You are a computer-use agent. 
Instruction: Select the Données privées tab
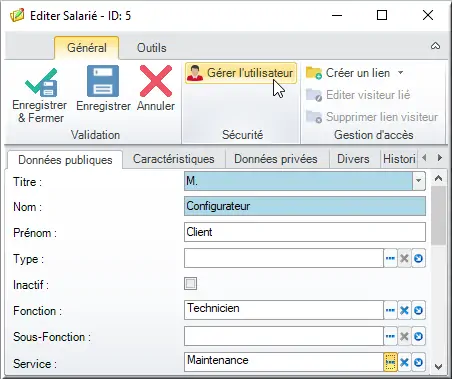coord(276,159)
